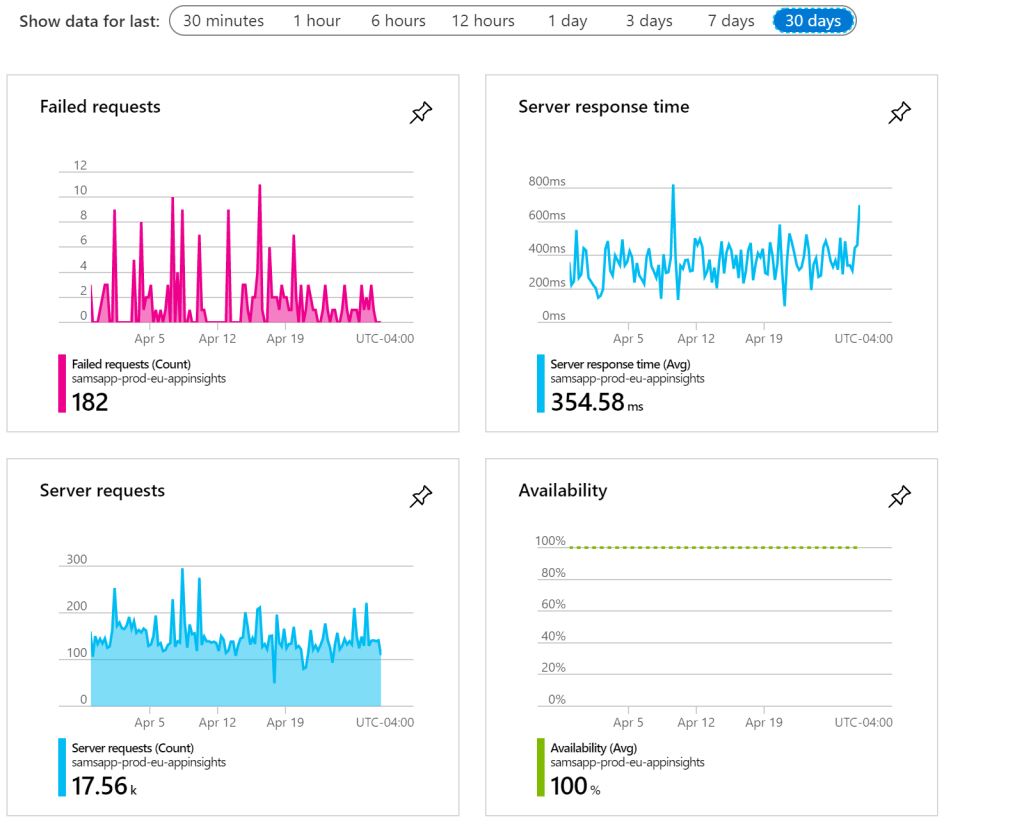This screenshot has height=831, width=1024.
Task: Click the selected 30 days option
Action: [813, 21]
